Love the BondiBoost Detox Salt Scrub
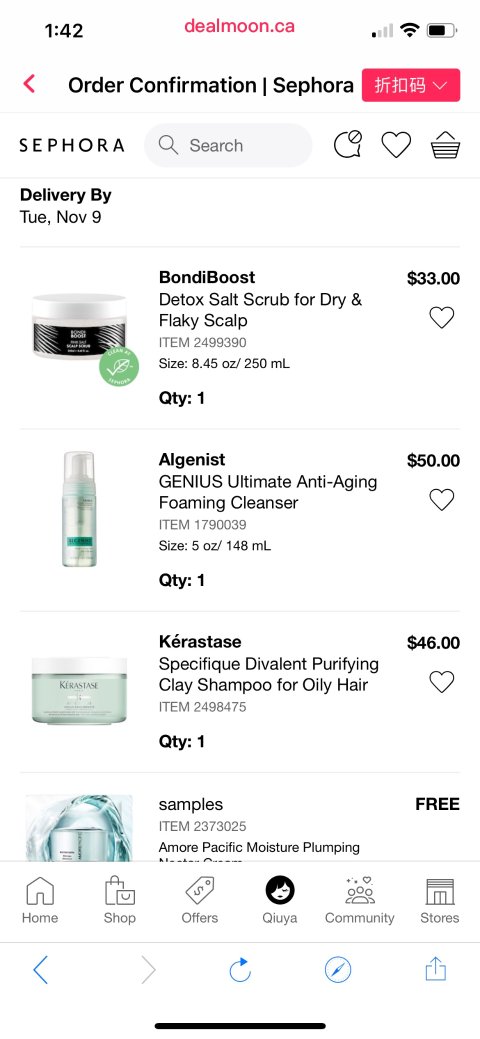Image resolution: width=480 pixels, height=1039 pixels. point(442,317)
